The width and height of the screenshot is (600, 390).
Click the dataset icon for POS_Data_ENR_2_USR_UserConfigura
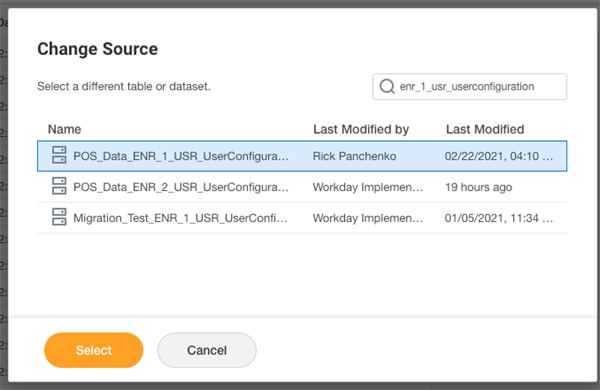(x=59, y=186)
